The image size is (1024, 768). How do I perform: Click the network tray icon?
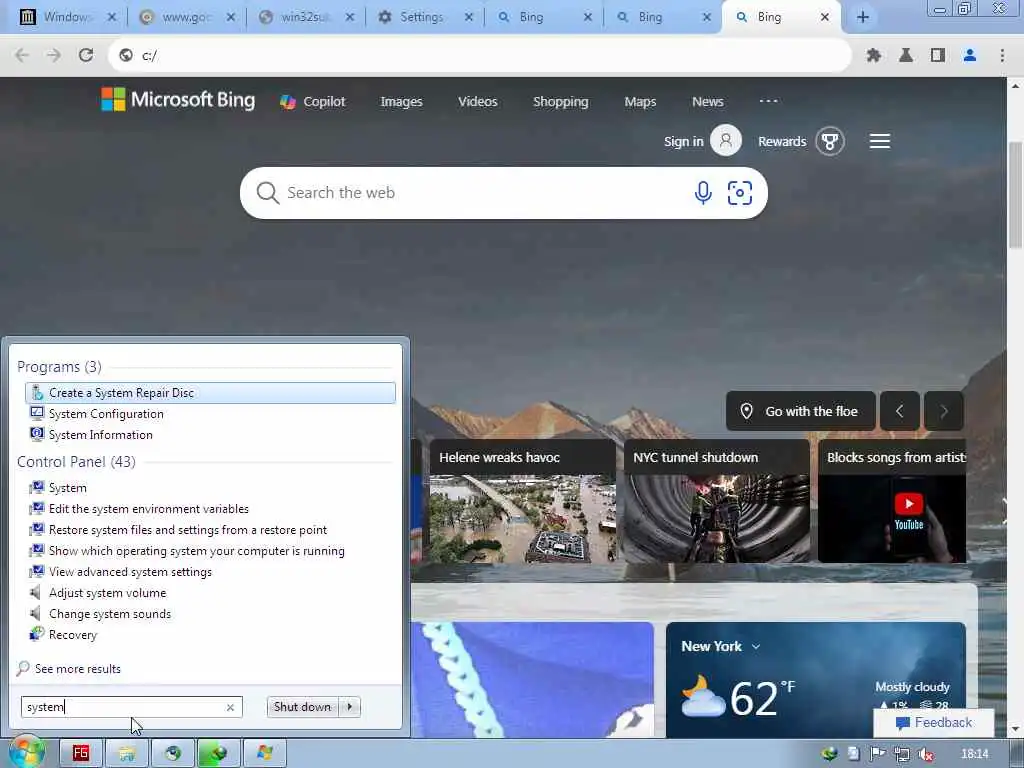[902, 754]
